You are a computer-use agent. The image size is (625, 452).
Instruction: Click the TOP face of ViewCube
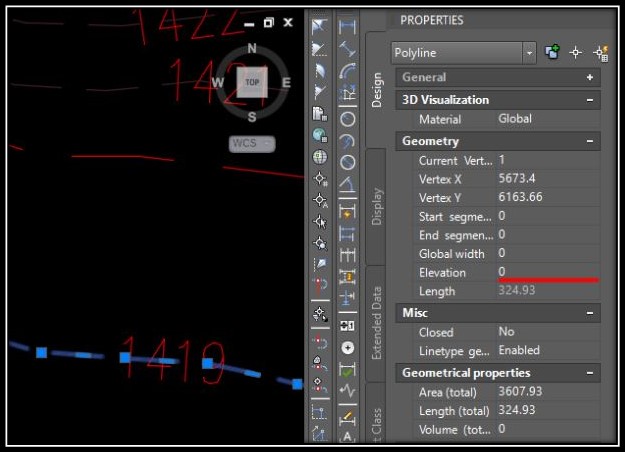(252, 83)
